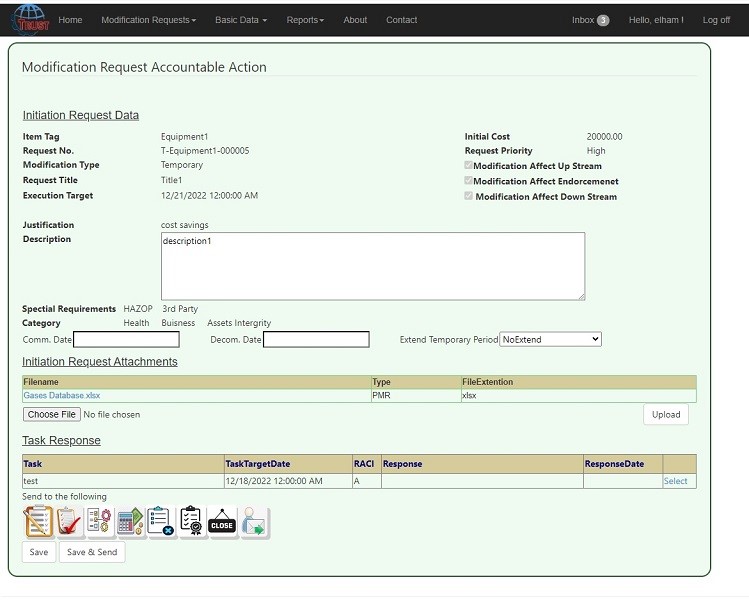Click the clipboard with pencil icon
Viewport: 749px width, 600px height.
[x=38, y=522]
